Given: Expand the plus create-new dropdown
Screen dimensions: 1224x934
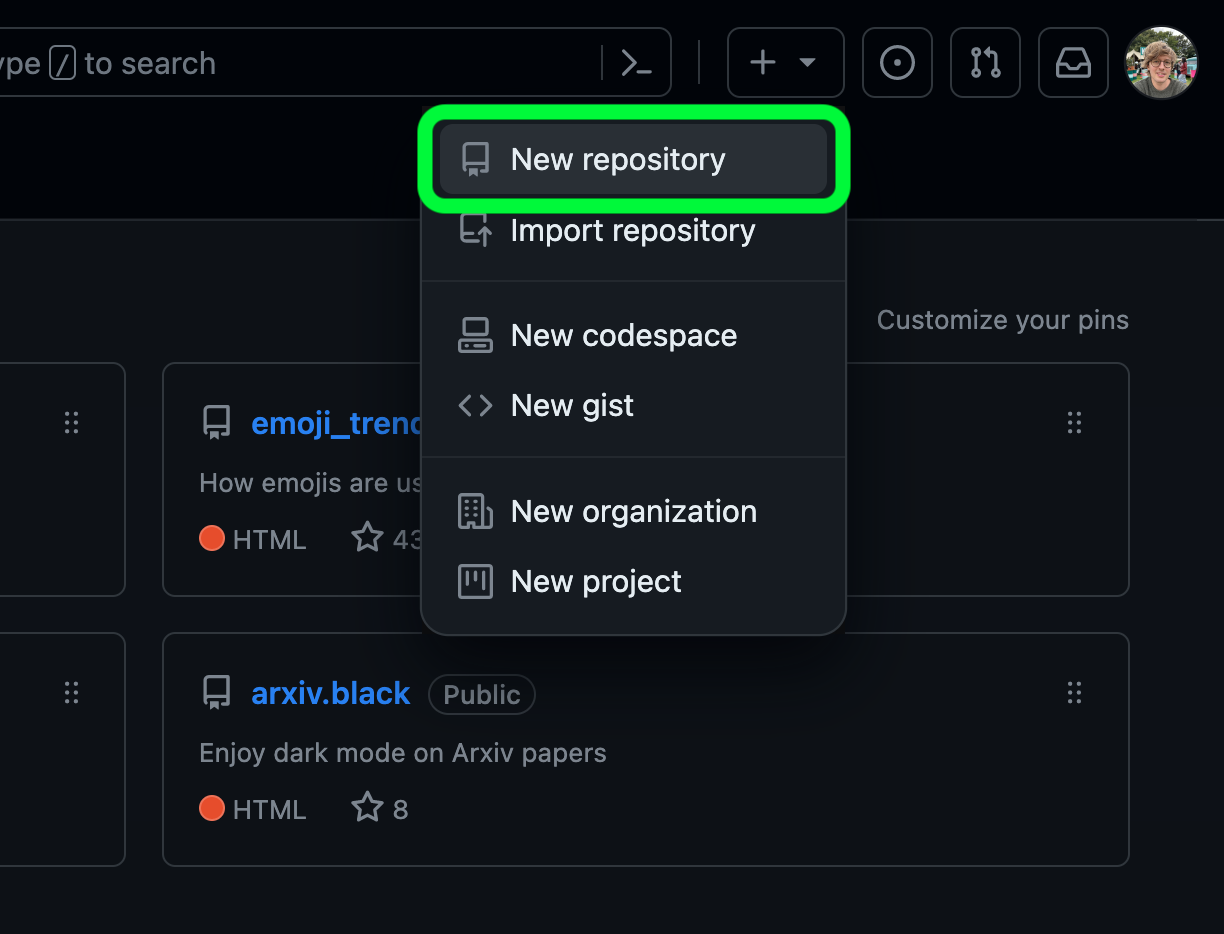Looking at the screenshot, I should coord(785,63).
